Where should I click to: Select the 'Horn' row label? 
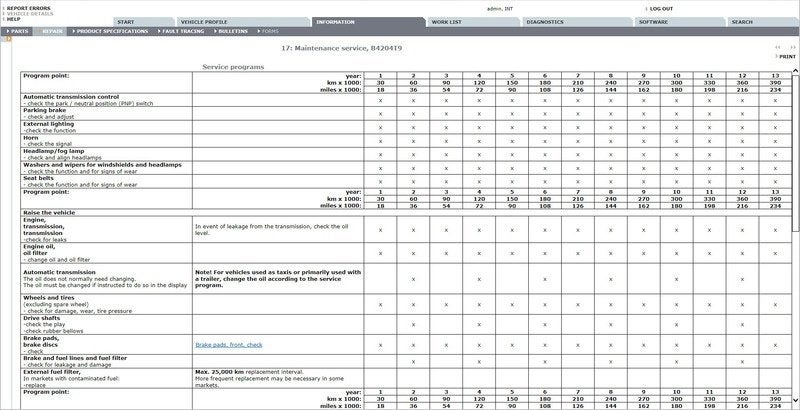(x=31, y=138)
